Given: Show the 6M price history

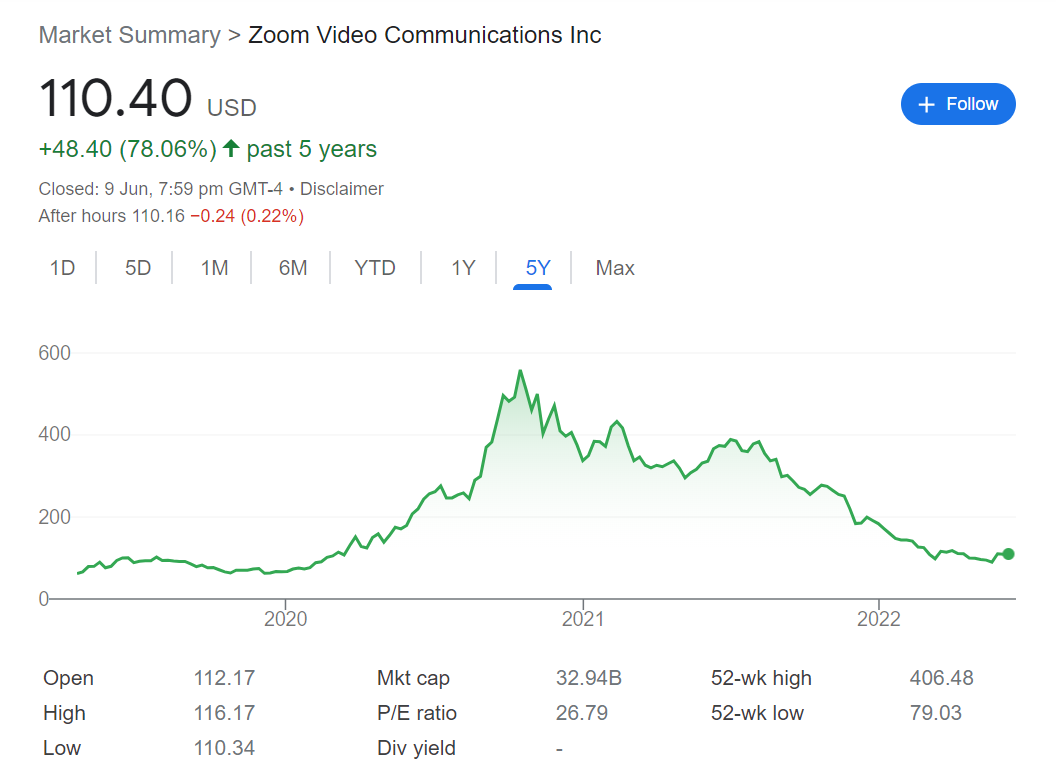Looking at the screenshot, I should click(x=293, y=268).
